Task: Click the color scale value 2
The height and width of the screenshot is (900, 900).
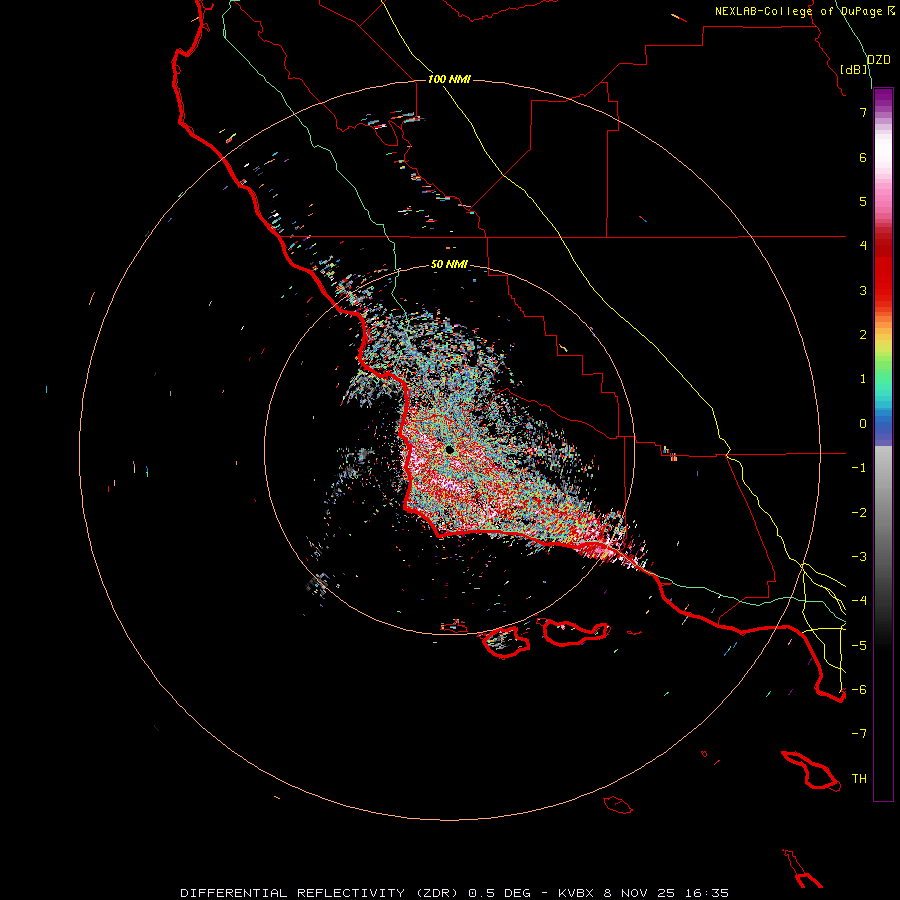Action: 863,335
